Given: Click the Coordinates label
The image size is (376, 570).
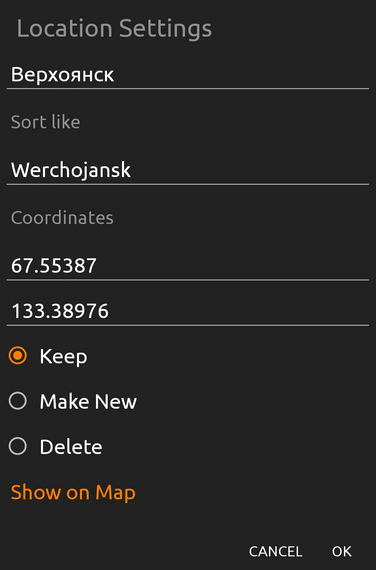Looking at the screenshot, I should click(x=62, y=218).
